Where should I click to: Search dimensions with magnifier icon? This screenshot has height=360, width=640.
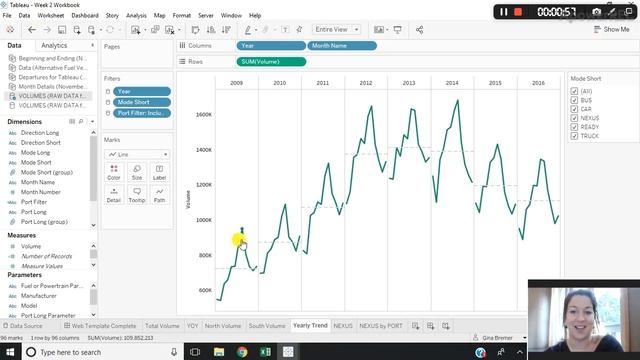81,122
